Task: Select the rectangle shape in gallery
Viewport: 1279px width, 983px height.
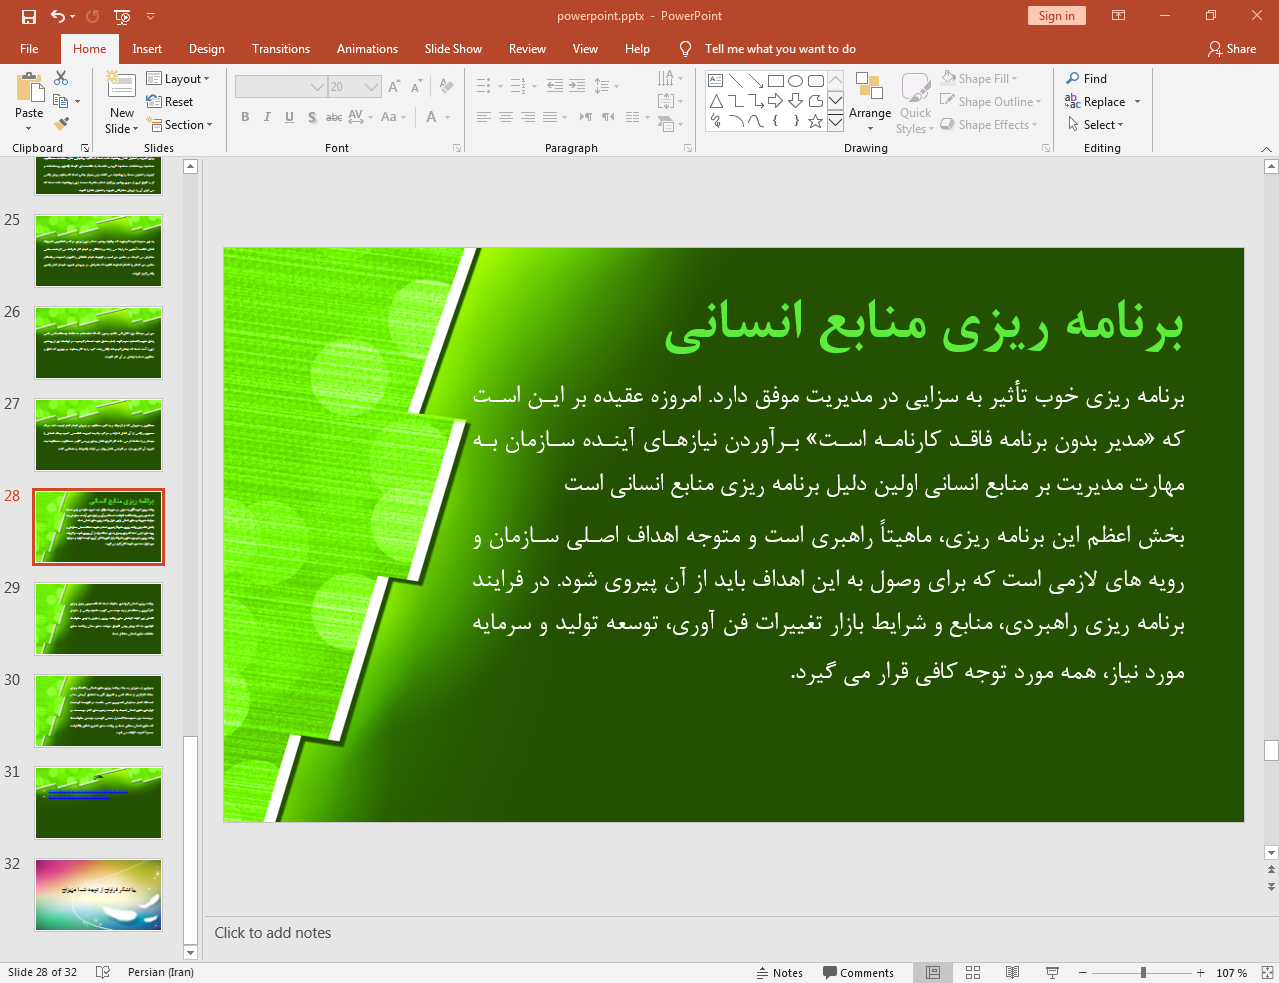Action: pyautogui.click(x=775, y=81)
